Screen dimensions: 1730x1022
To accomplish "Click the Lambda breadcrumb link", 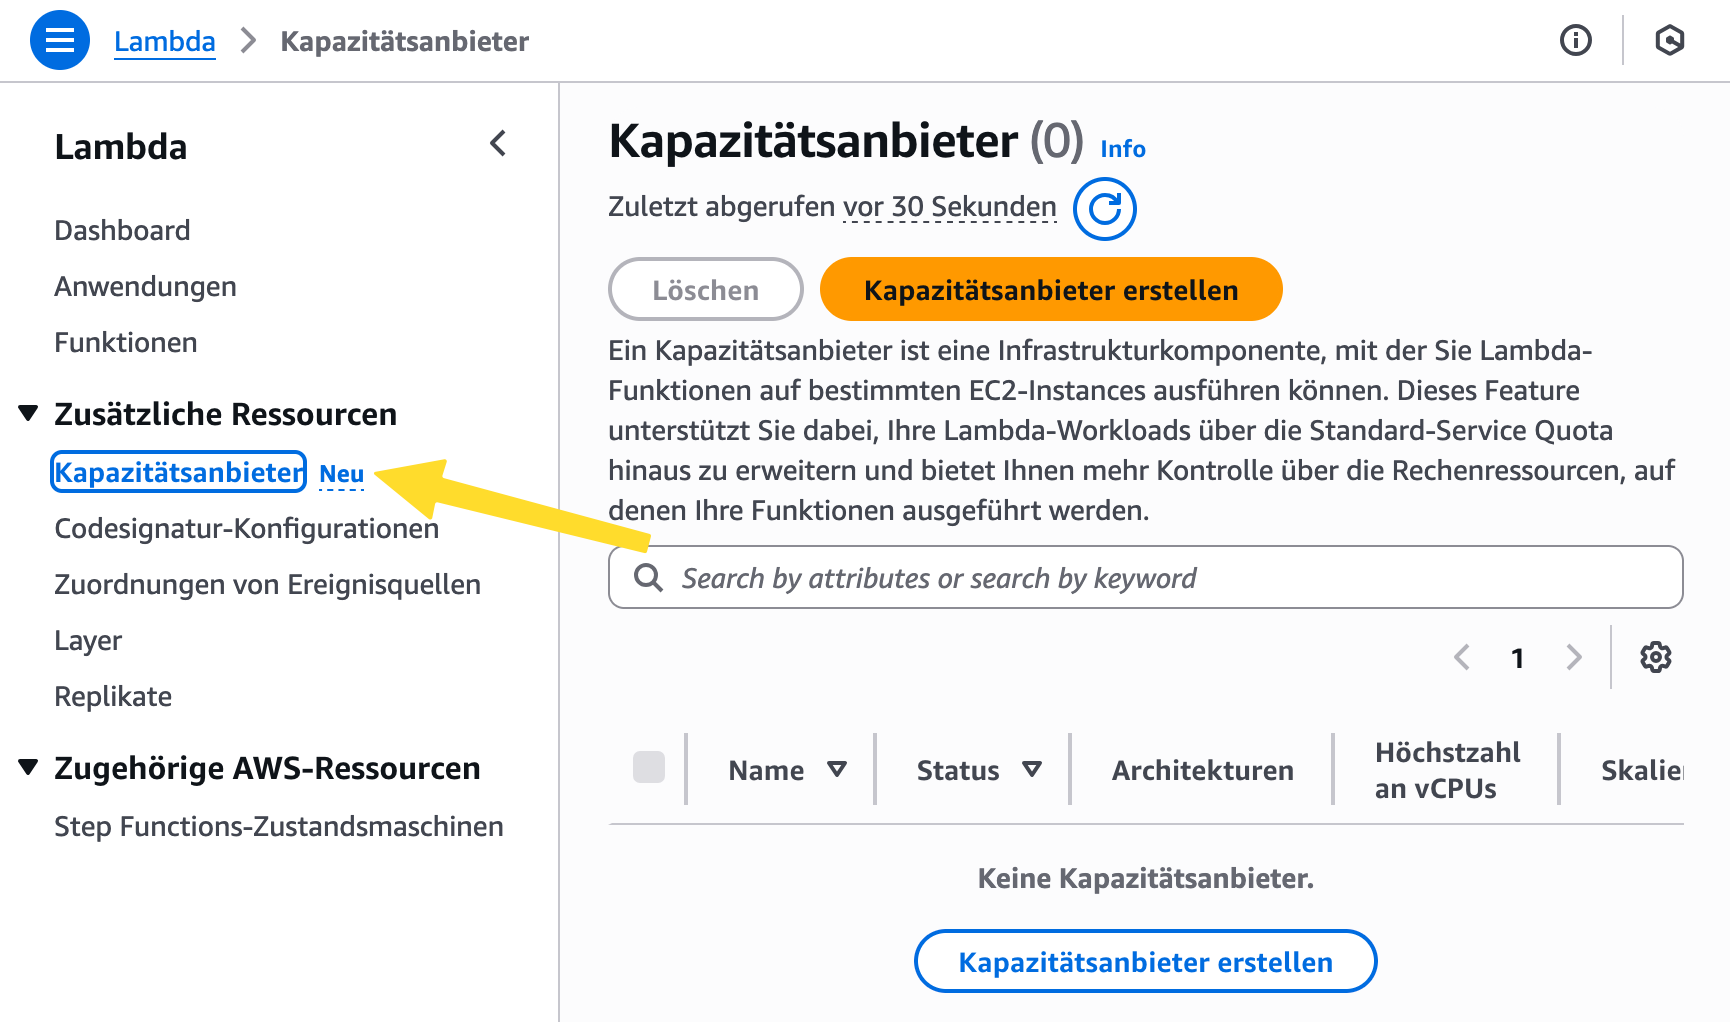I will click(165, 41).
